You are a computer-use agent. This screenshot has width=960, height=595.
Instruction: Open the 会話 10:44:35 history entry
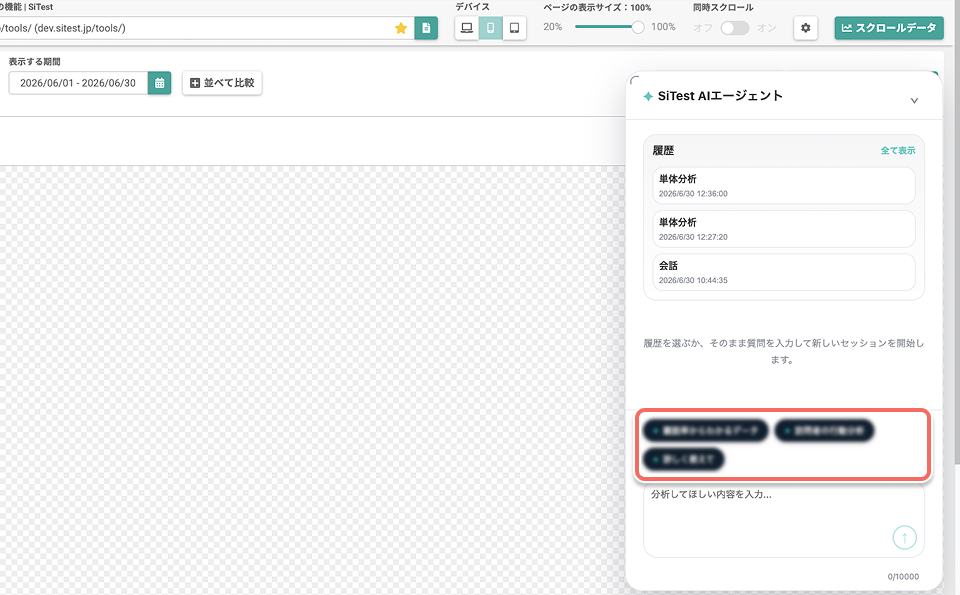click(784, 272)
